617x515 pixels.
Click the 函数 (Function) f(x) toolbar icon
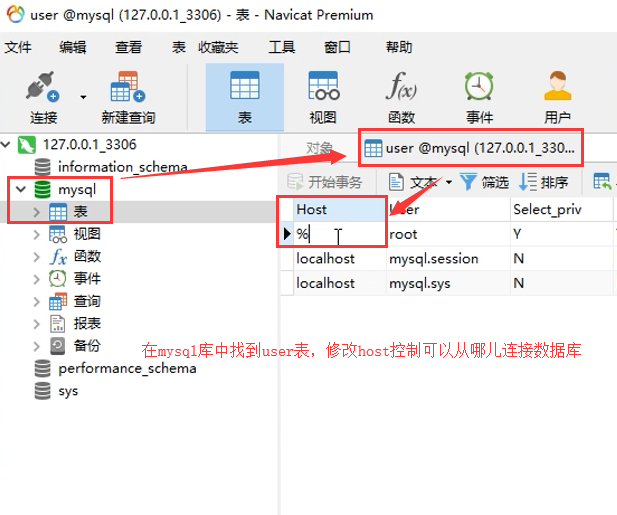[x=401, y=96]
